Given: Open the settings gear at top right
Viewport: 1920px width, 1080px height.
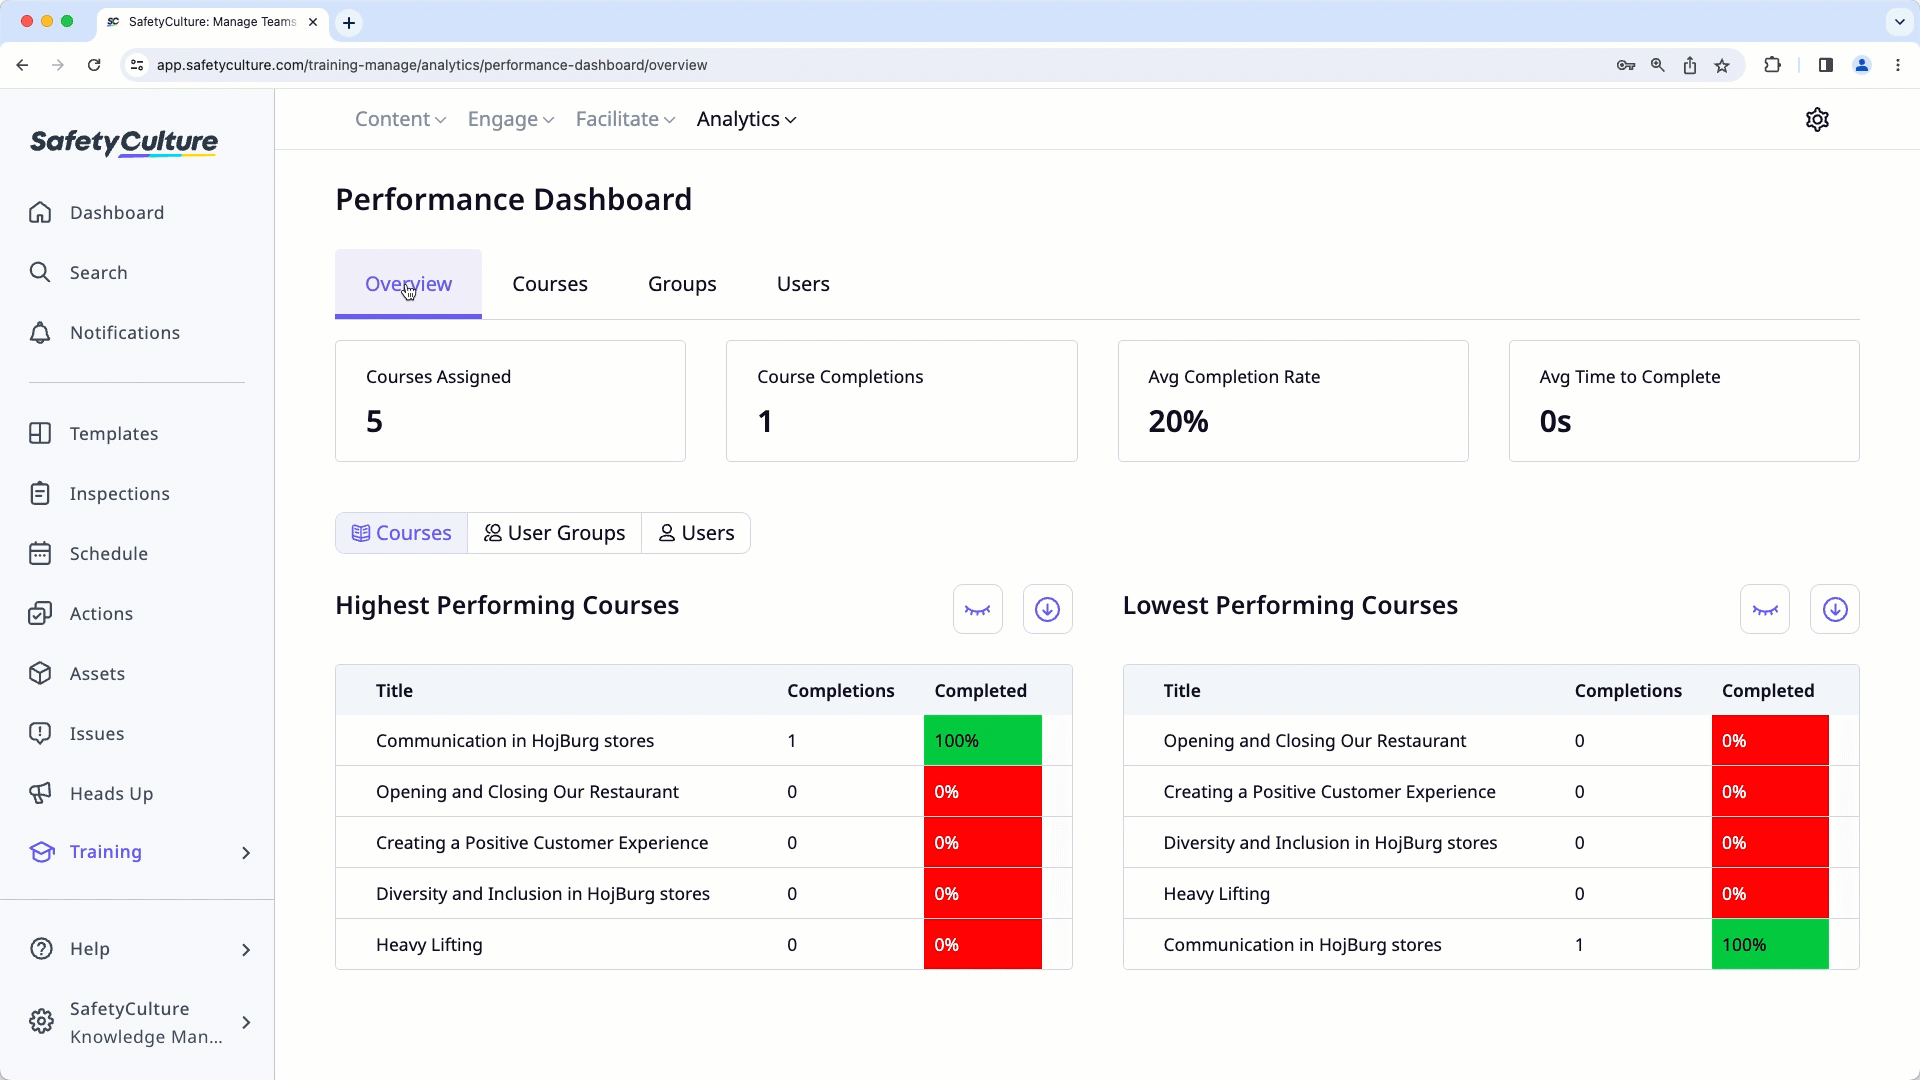Looking at the screenshot, I should [1817, 119].
